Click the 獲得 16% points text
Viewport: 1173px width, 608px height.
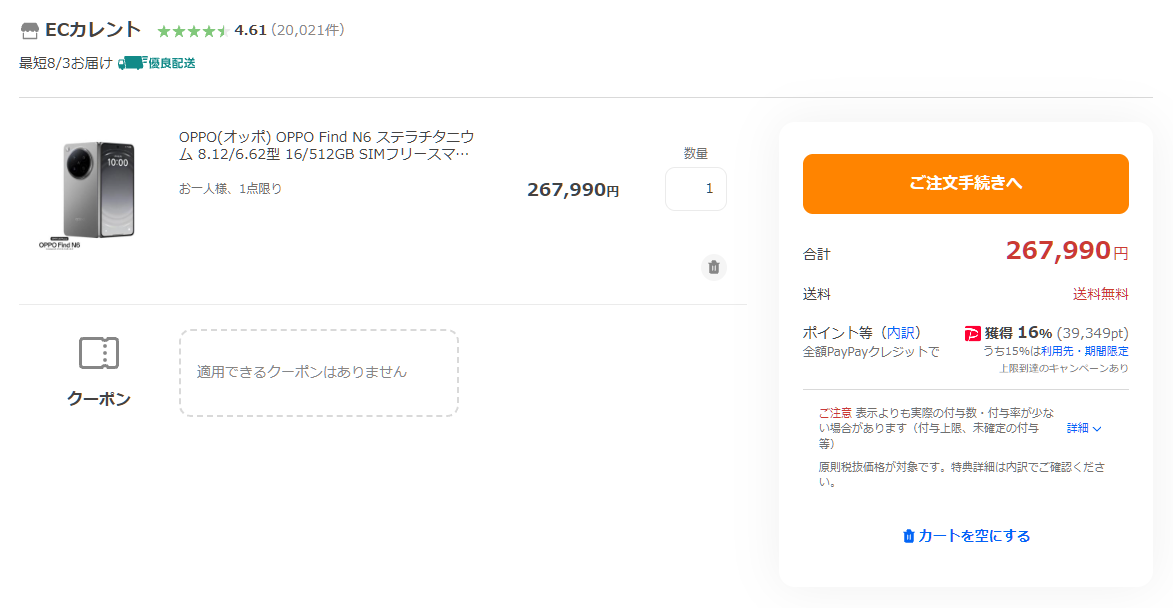(x=1018, y=333)
